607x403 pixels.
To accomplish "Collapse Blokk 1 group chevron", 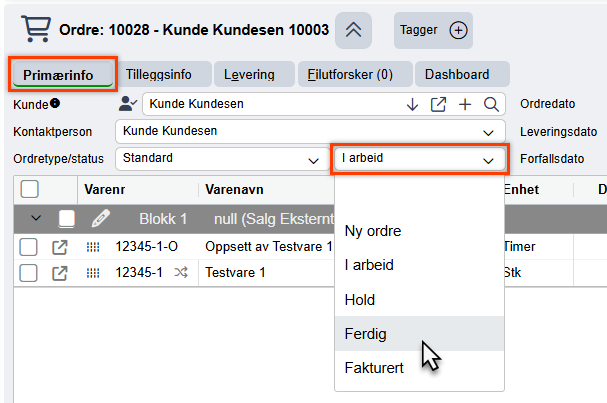I will coord(36,218).
